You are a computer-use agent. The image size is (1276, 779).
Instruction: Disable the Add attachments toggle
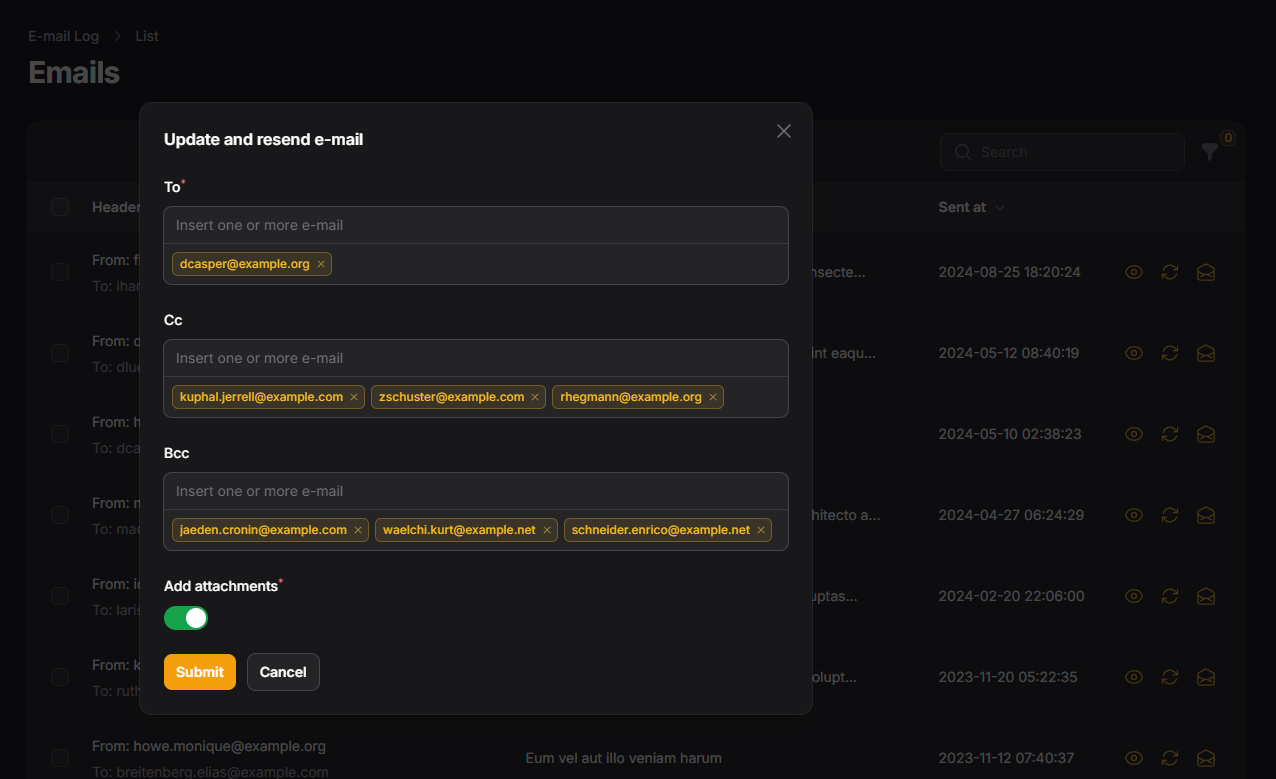tap(186, 618)
